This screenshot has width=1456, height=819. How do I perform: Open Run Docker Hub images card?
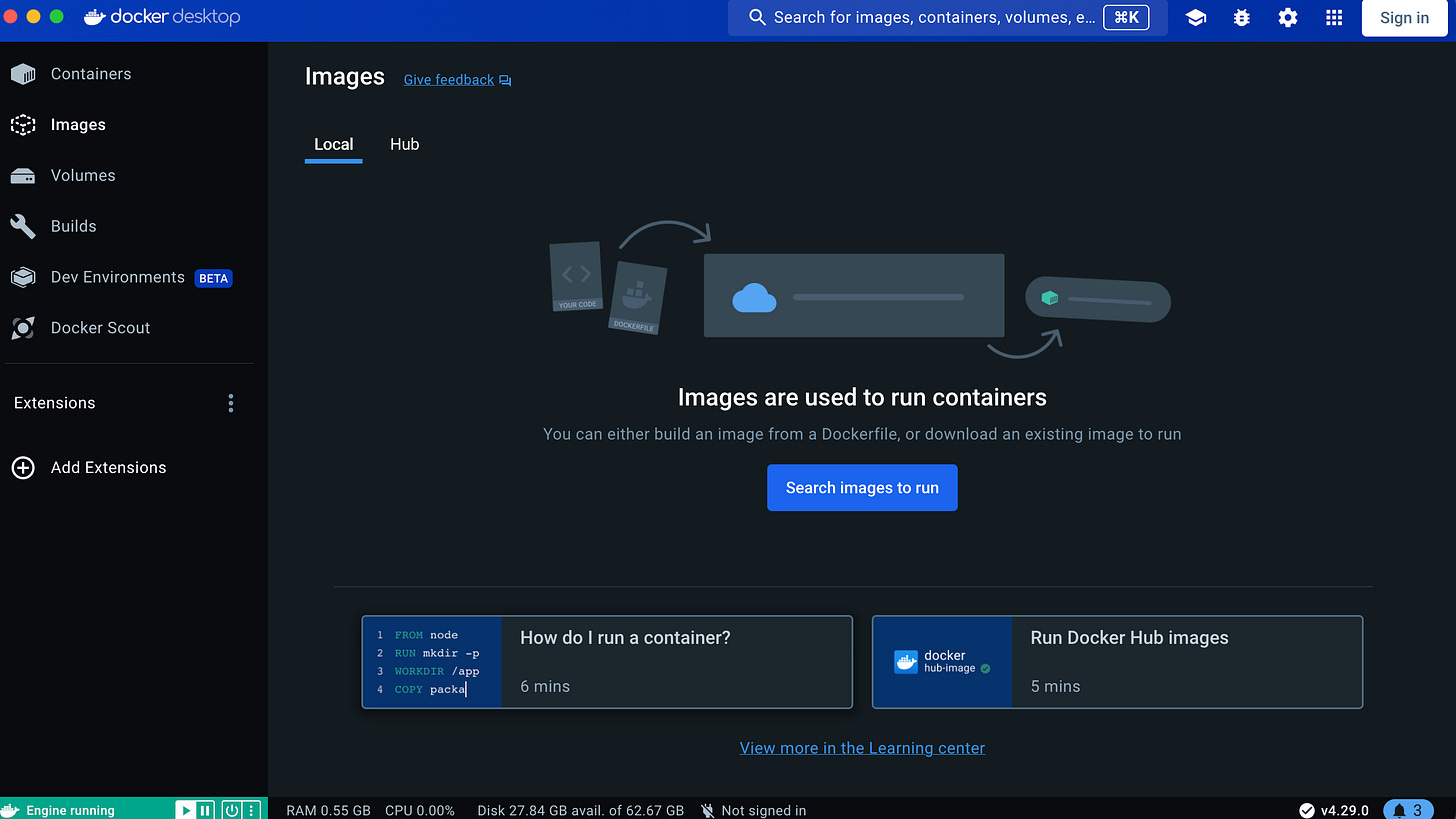pyautogui.click(x=1118, y=662)
